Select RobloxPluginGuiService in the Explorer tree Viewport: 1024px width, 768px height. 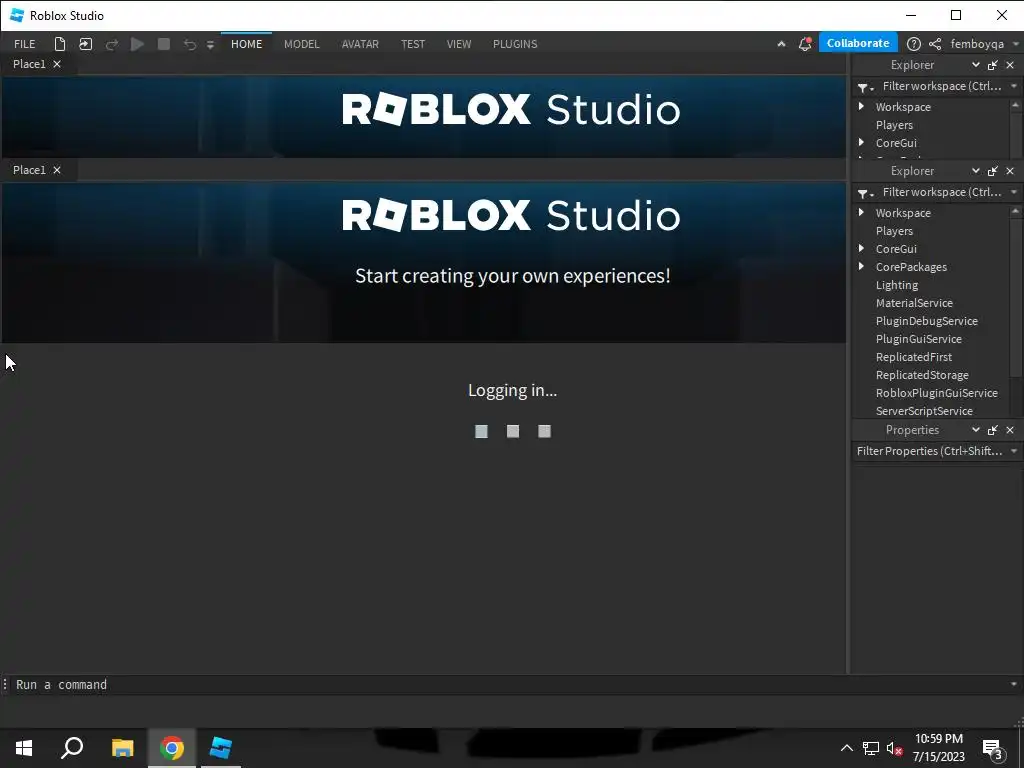pos(936,393)
